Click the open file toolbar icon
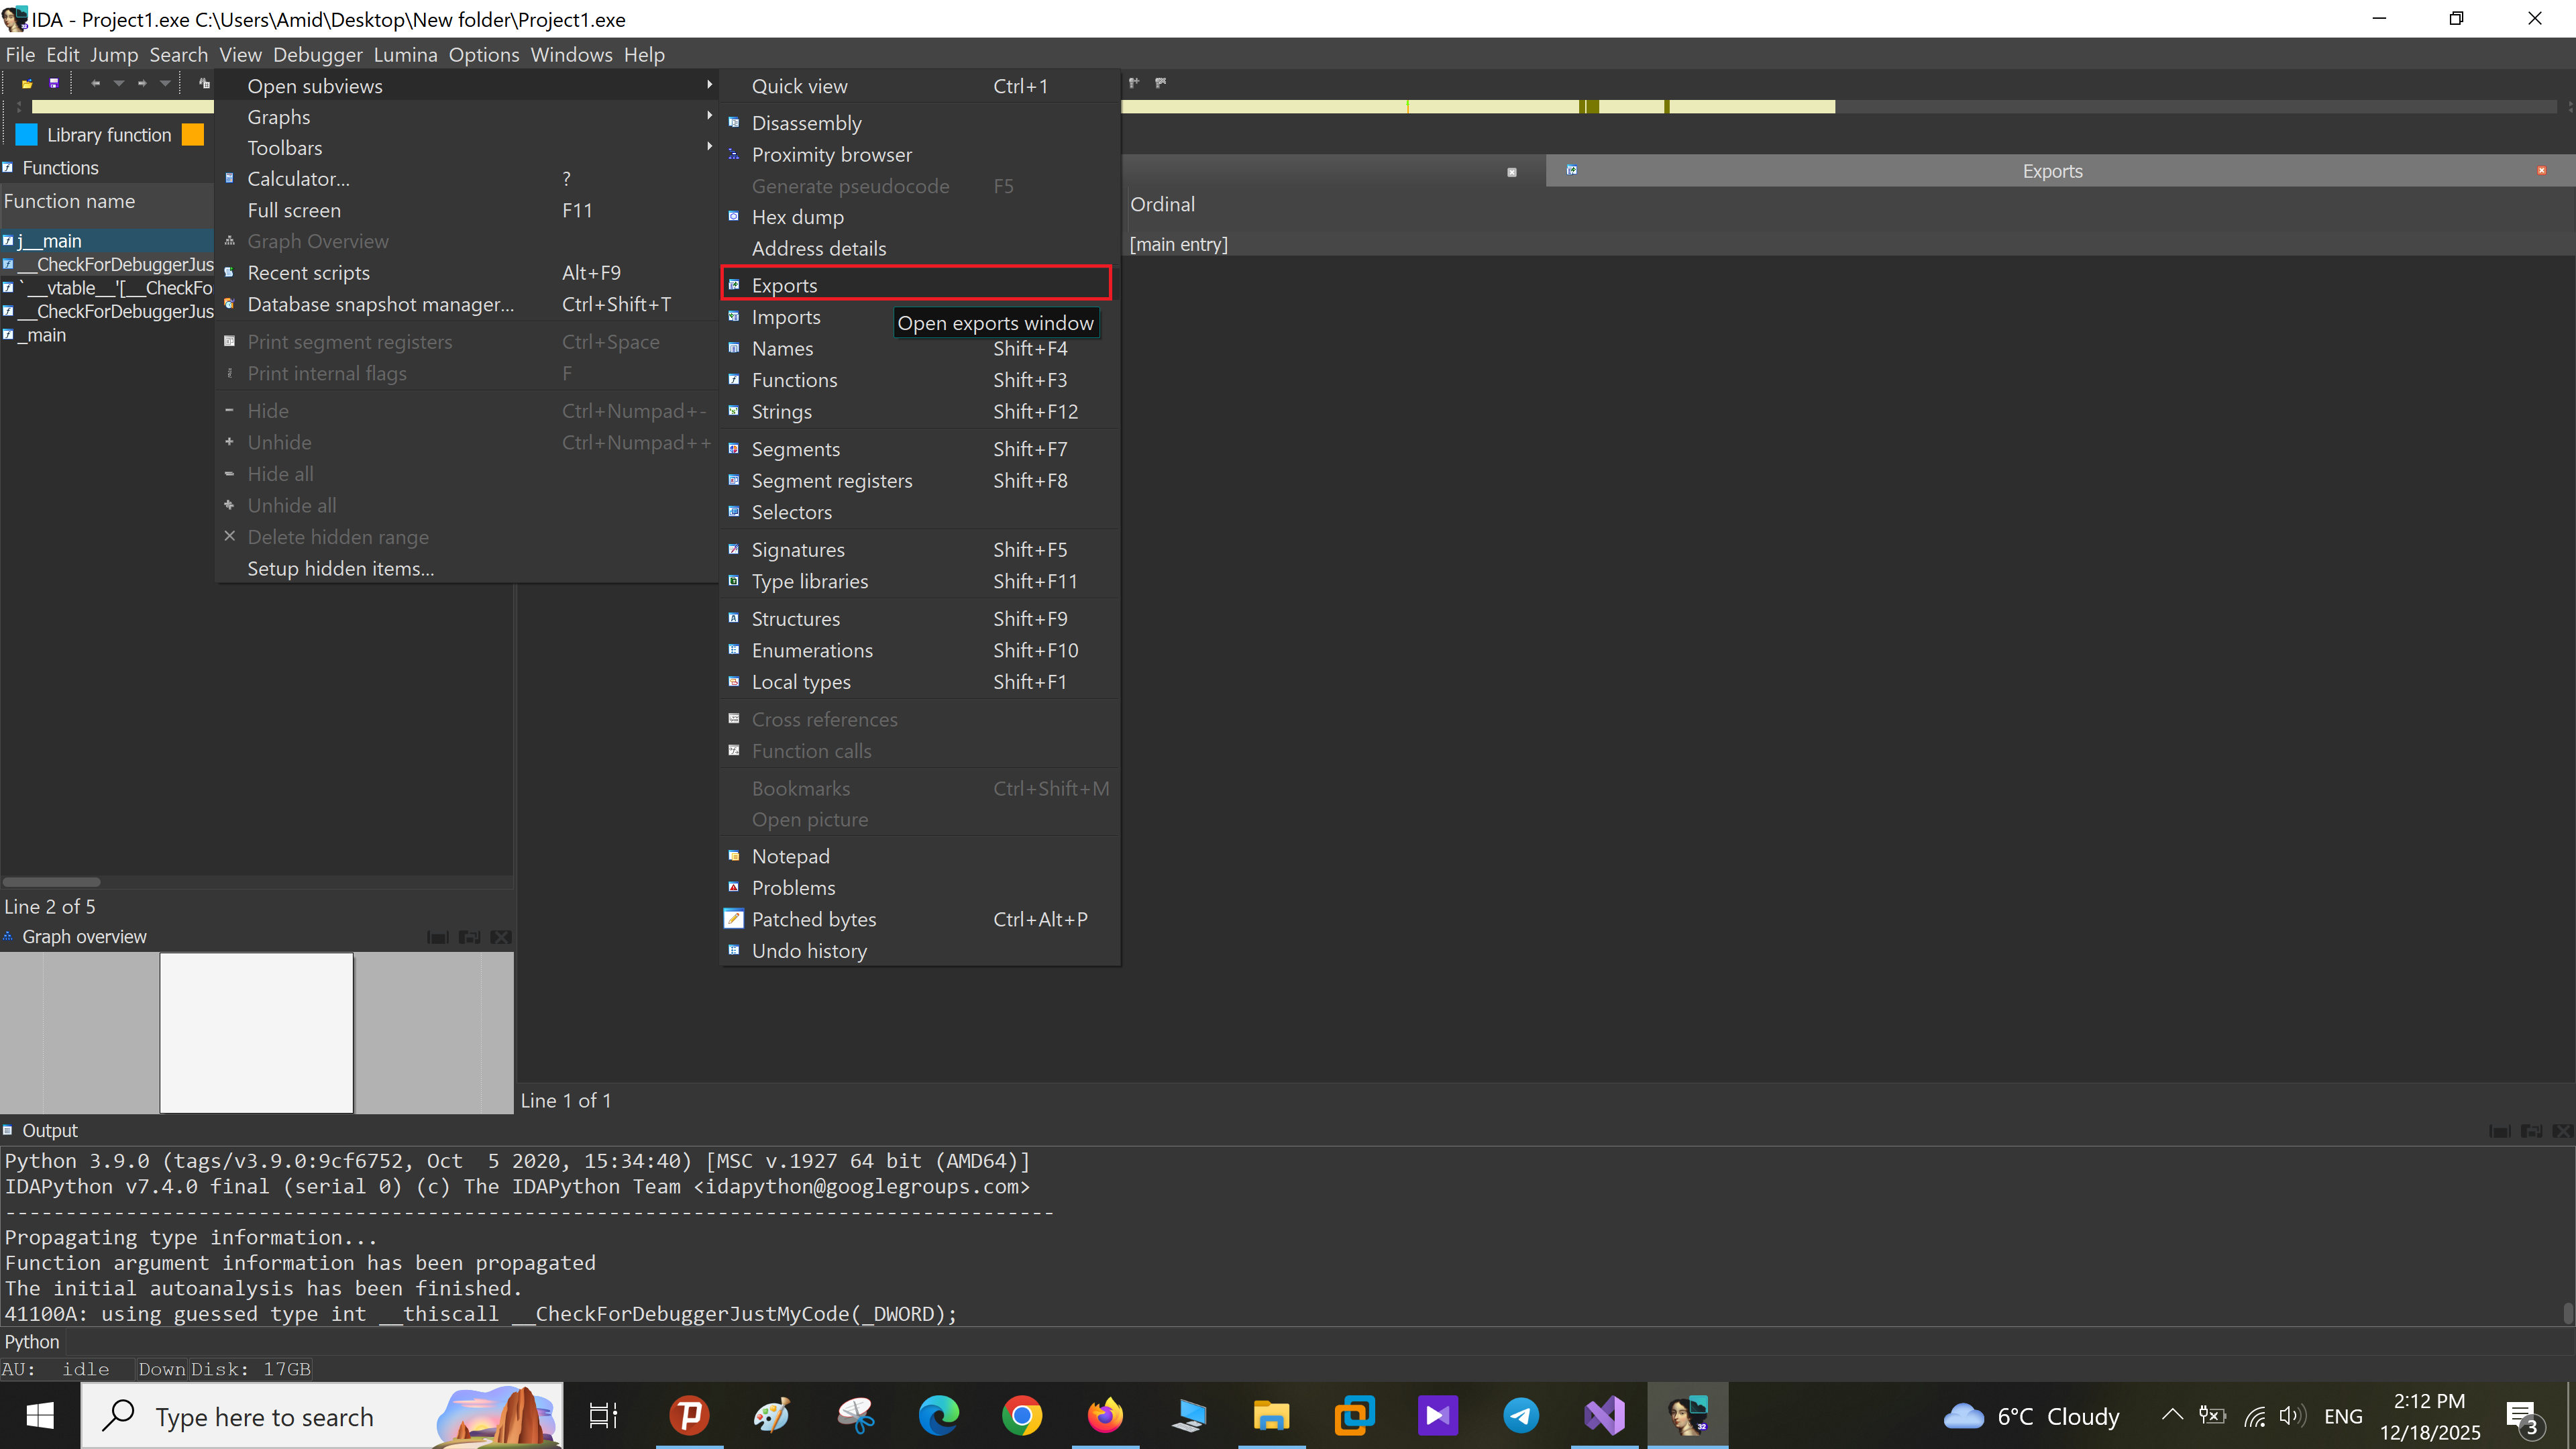 click(27, 83)
